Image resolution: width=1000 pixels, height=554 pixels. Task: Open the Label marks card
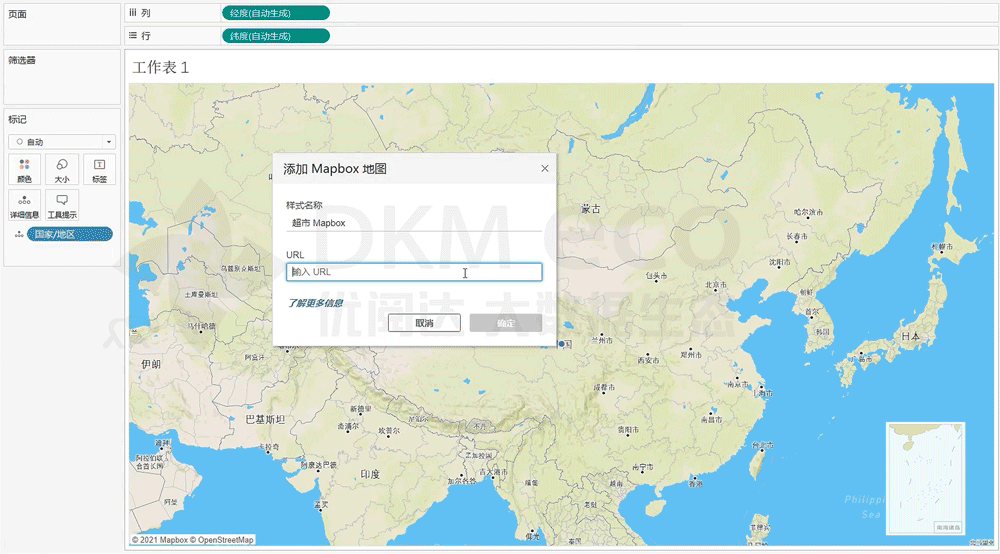tap(99, 170)
